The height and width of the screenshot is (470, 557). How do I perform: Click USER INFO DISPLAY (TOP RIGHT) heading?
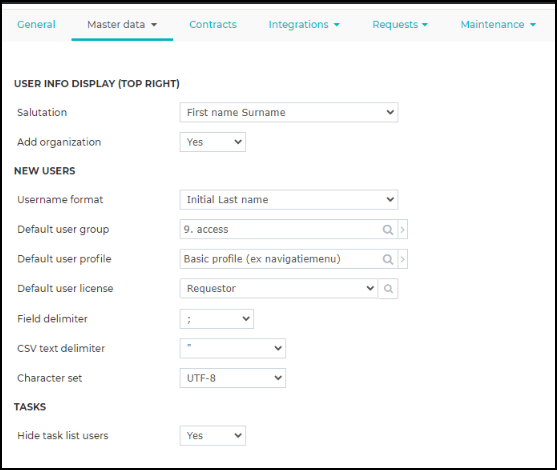97,84
